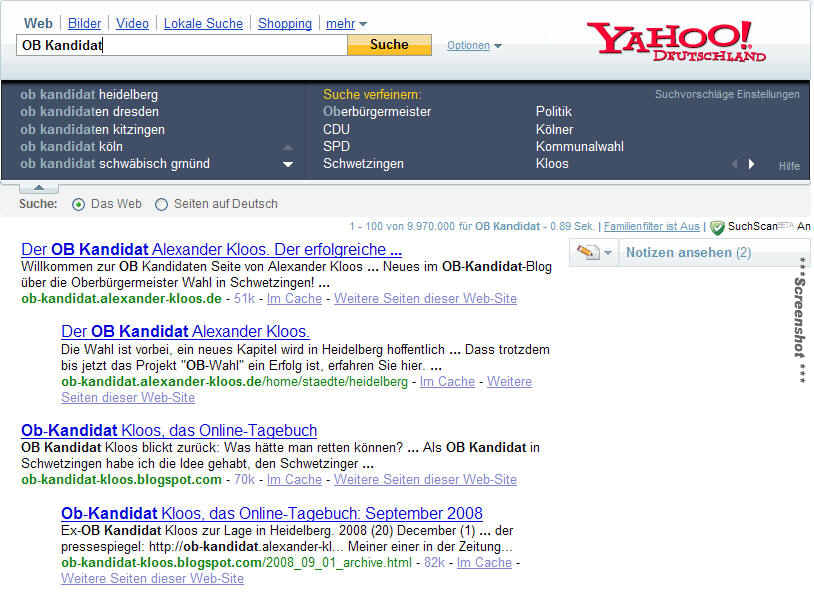Refine search with 'Kloos'
814x604 pixels.
[x=552, y=164]
